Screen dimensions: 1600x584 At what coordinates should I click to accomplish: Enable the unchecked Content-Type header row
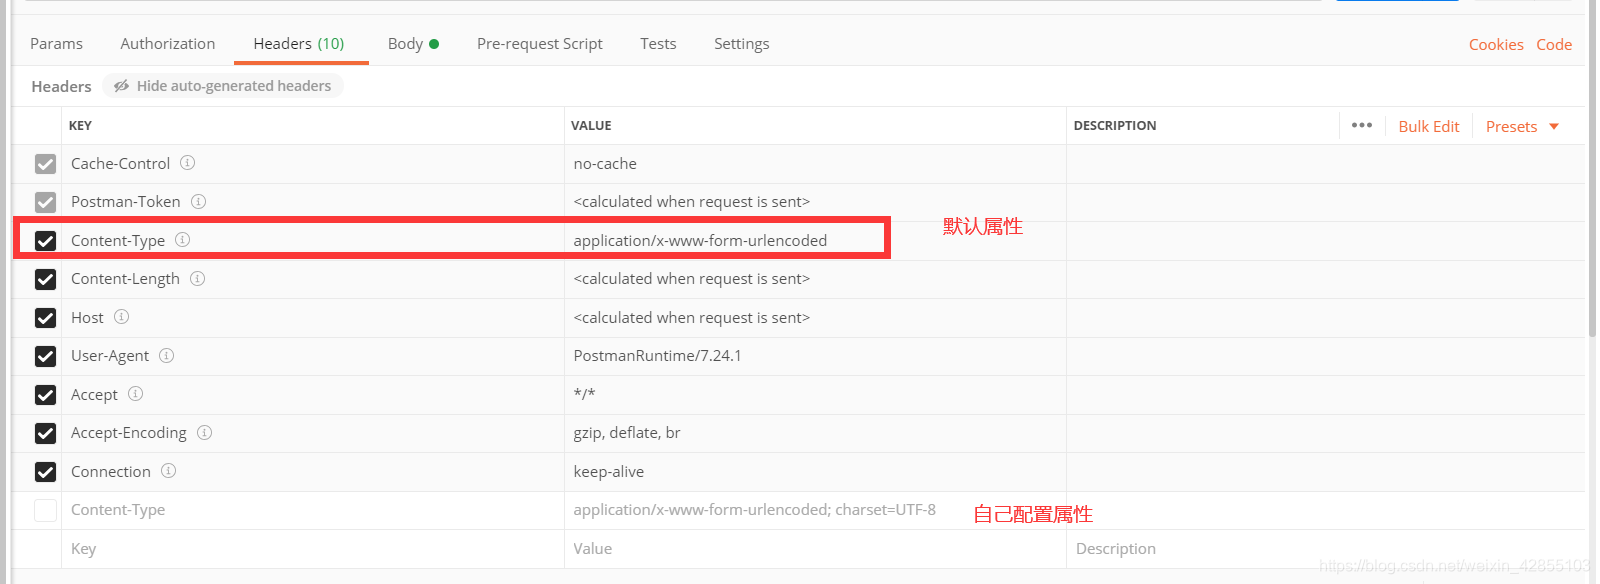point(45,510)
